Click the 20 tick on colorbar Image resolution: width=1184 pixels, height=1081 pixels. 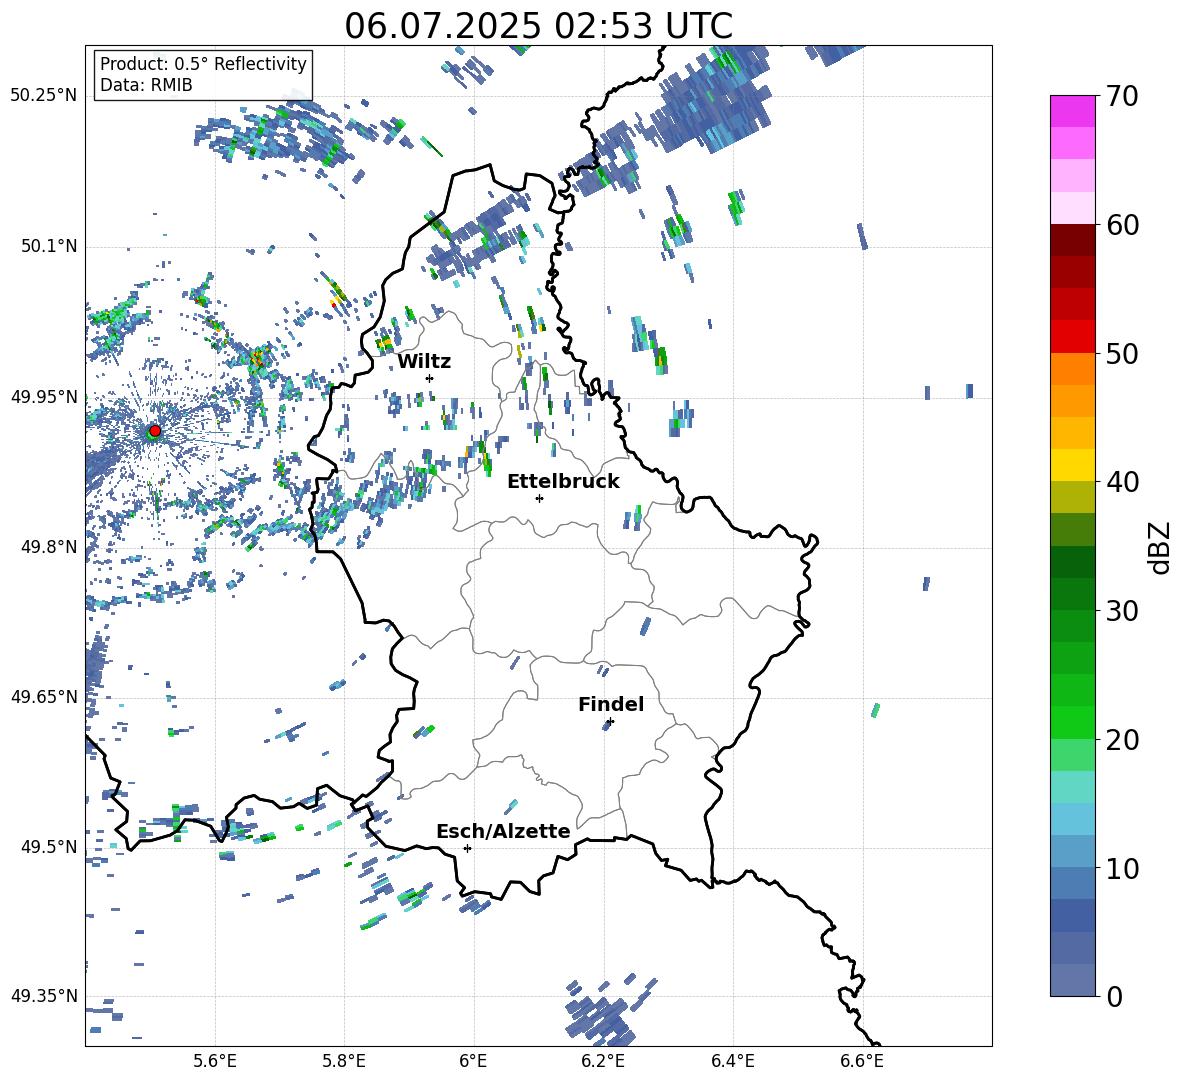1121,740
